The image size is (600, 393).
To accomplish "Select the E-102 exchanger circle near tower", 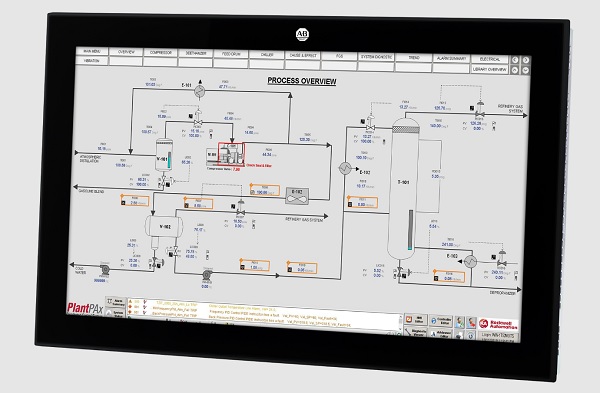I will 345,168.
